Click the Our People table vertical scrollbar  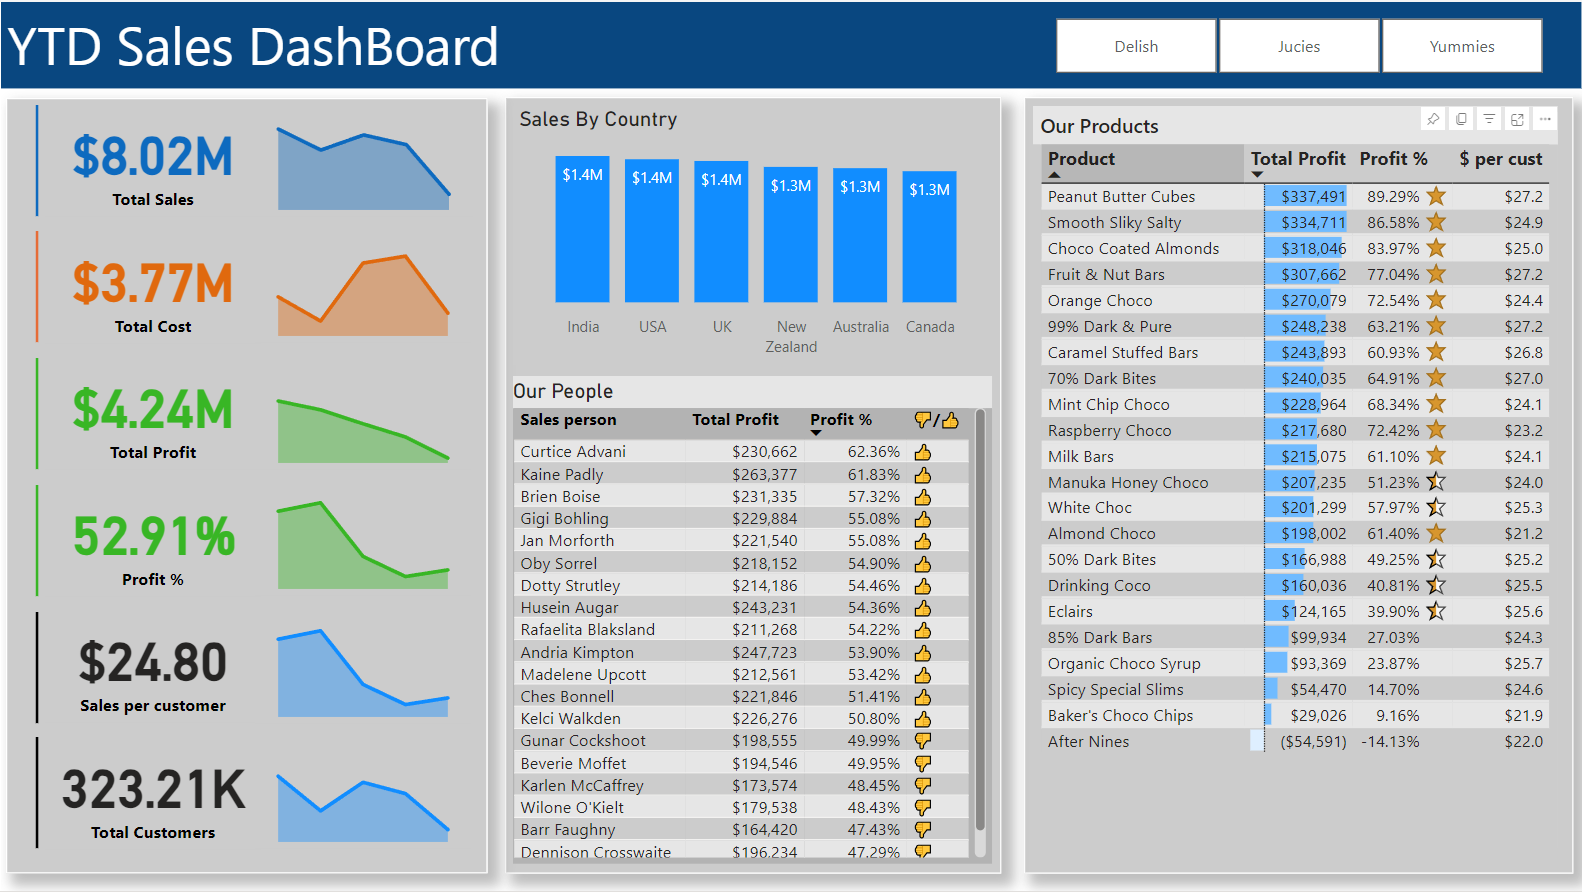tap(980, 620)
